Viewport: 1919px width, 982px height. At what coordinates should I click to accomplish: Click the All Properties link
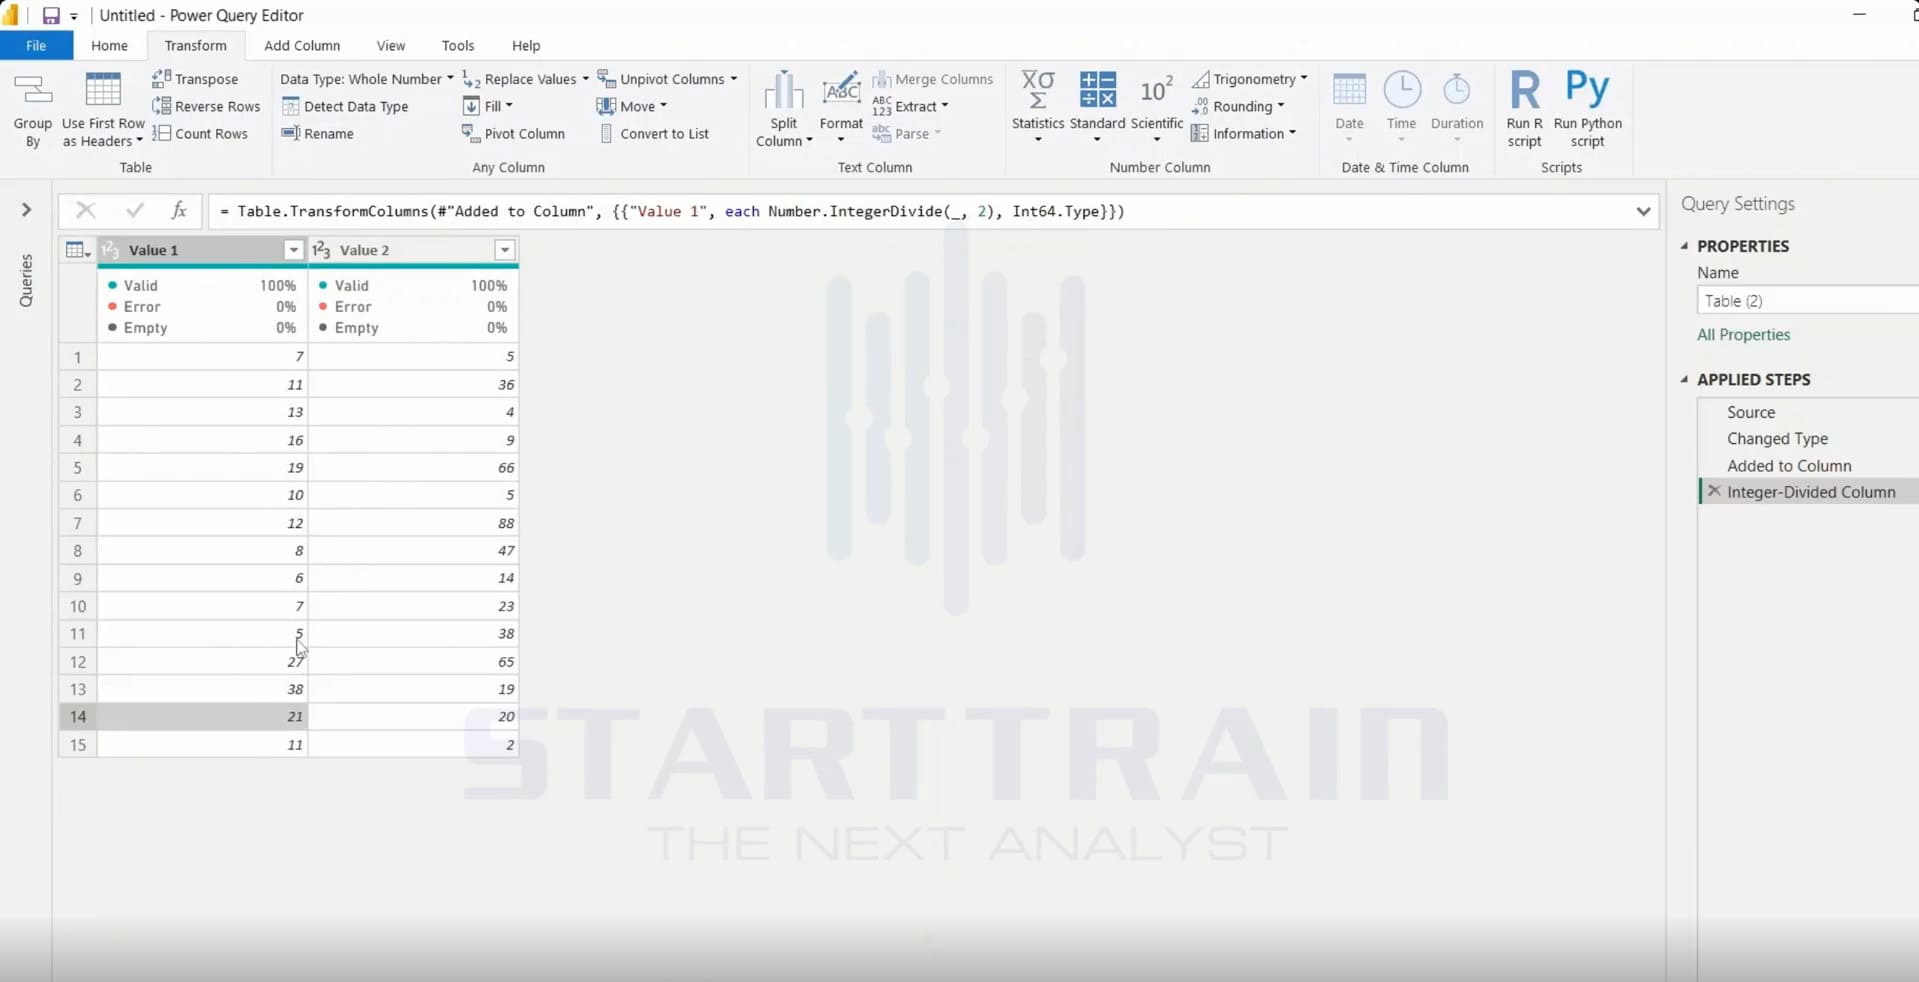[1743, 335]
